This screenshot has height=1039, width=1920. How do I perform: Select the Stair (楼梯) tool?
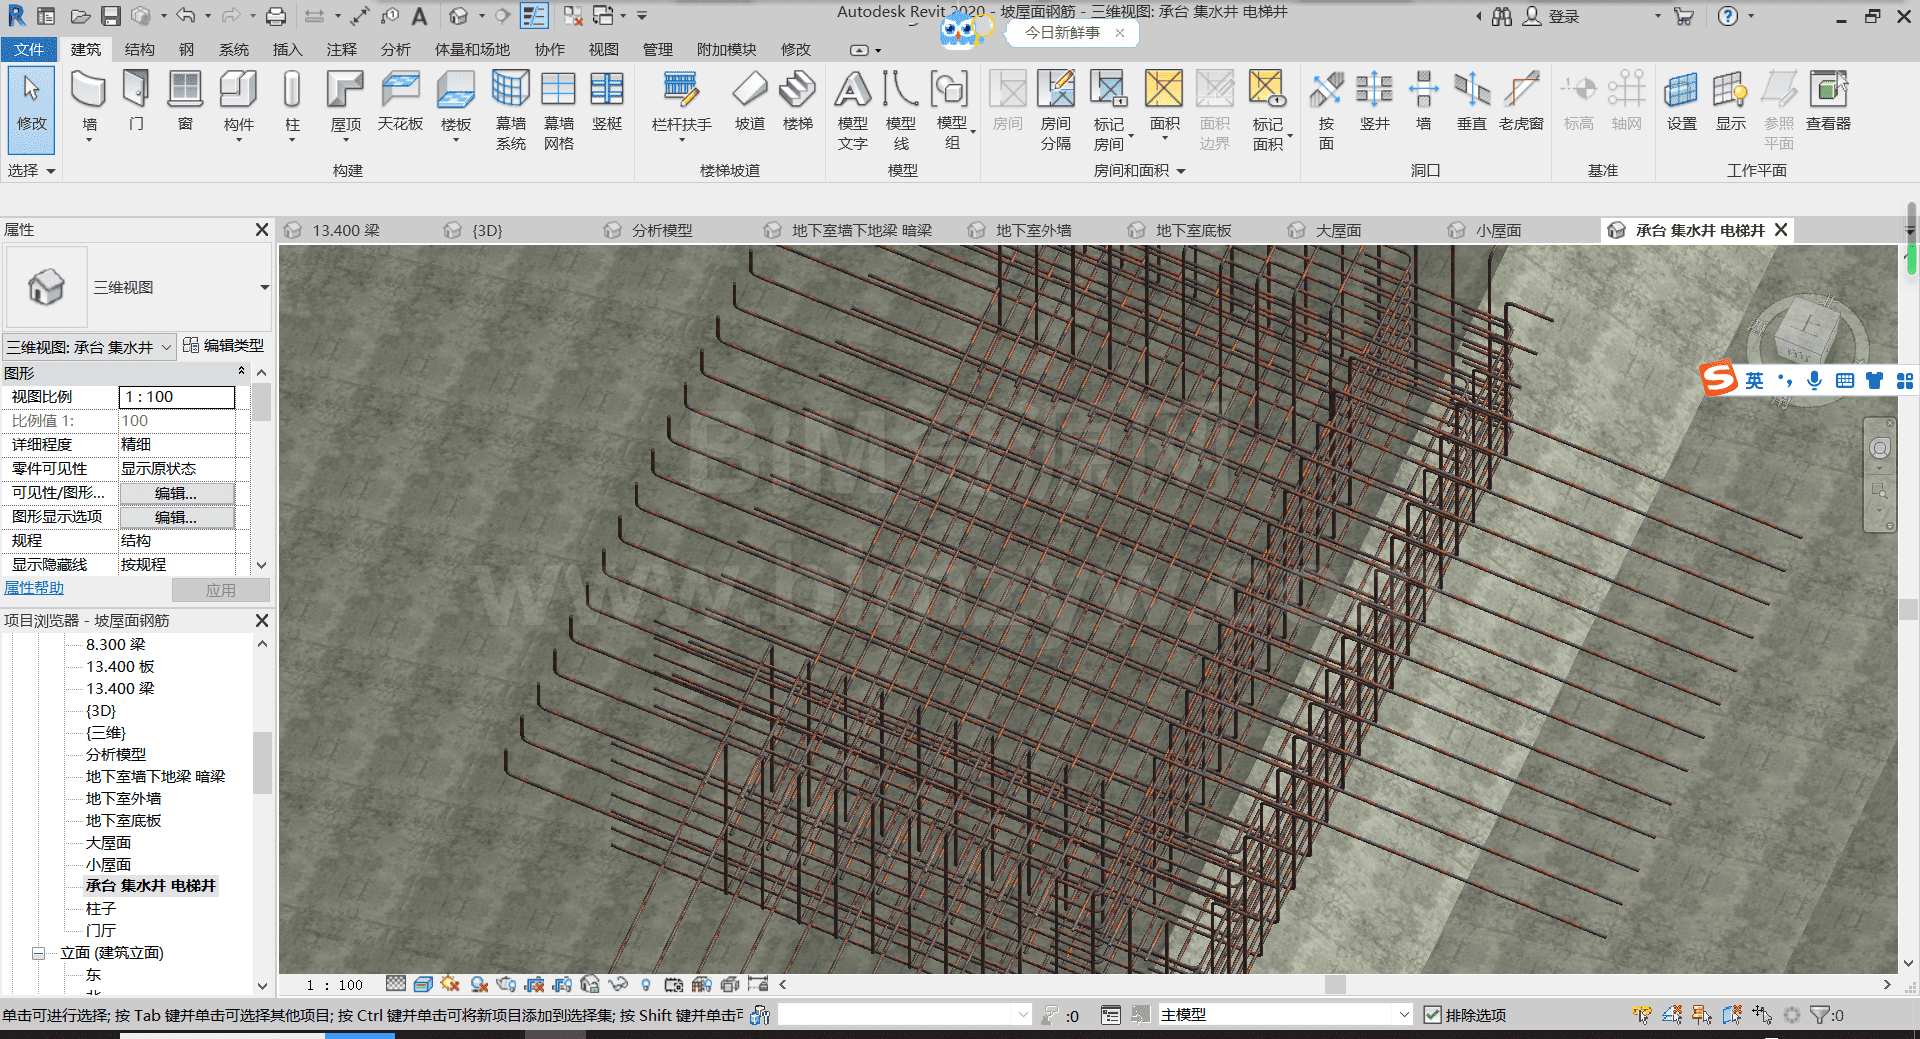(797, 101)
